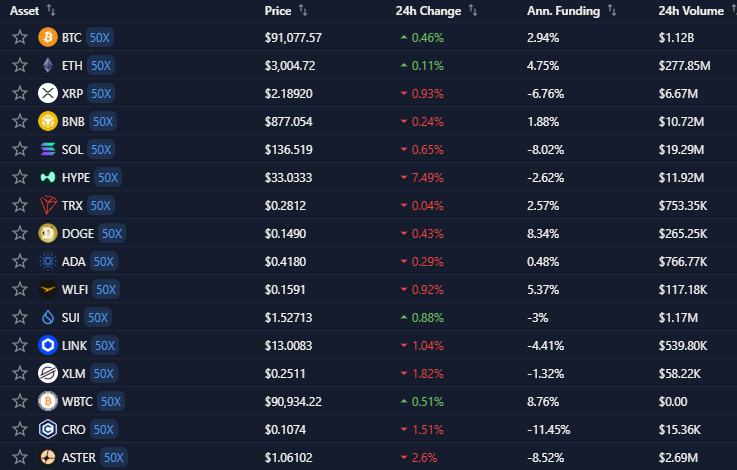This screenshot has height=470, width=737.
Task: Click the Ethereum diamond logo
Action: tap(47, 65)
